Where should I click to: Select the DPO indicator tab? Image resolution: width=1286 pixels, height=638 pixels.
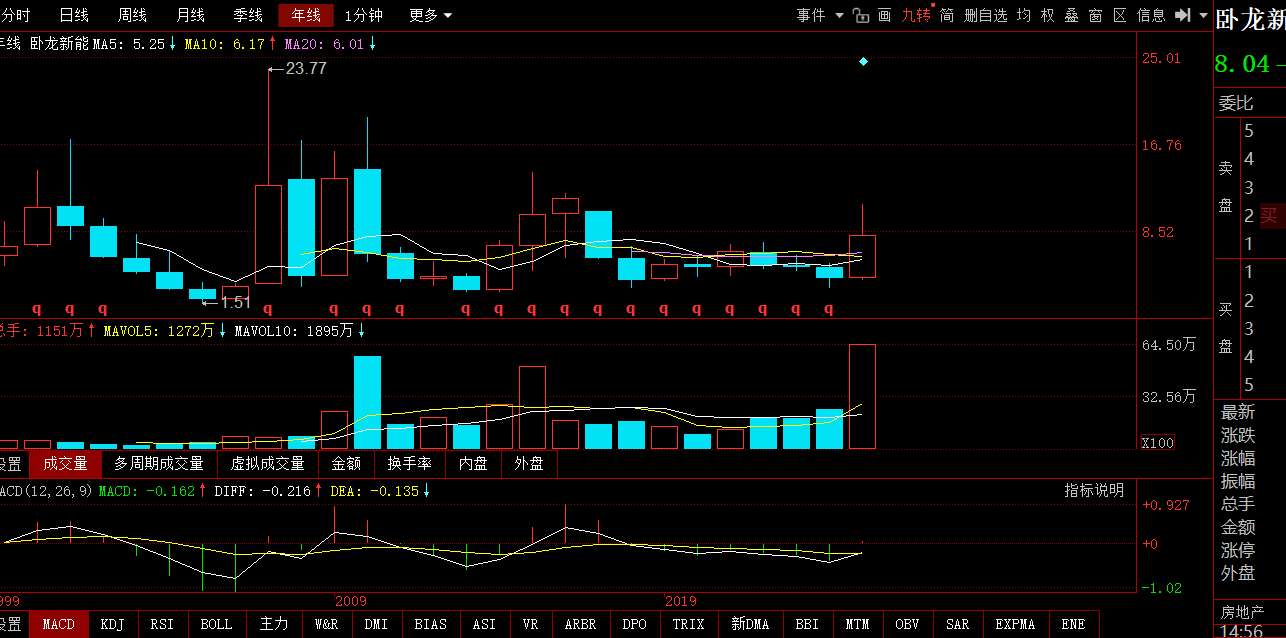click(634, 624)
